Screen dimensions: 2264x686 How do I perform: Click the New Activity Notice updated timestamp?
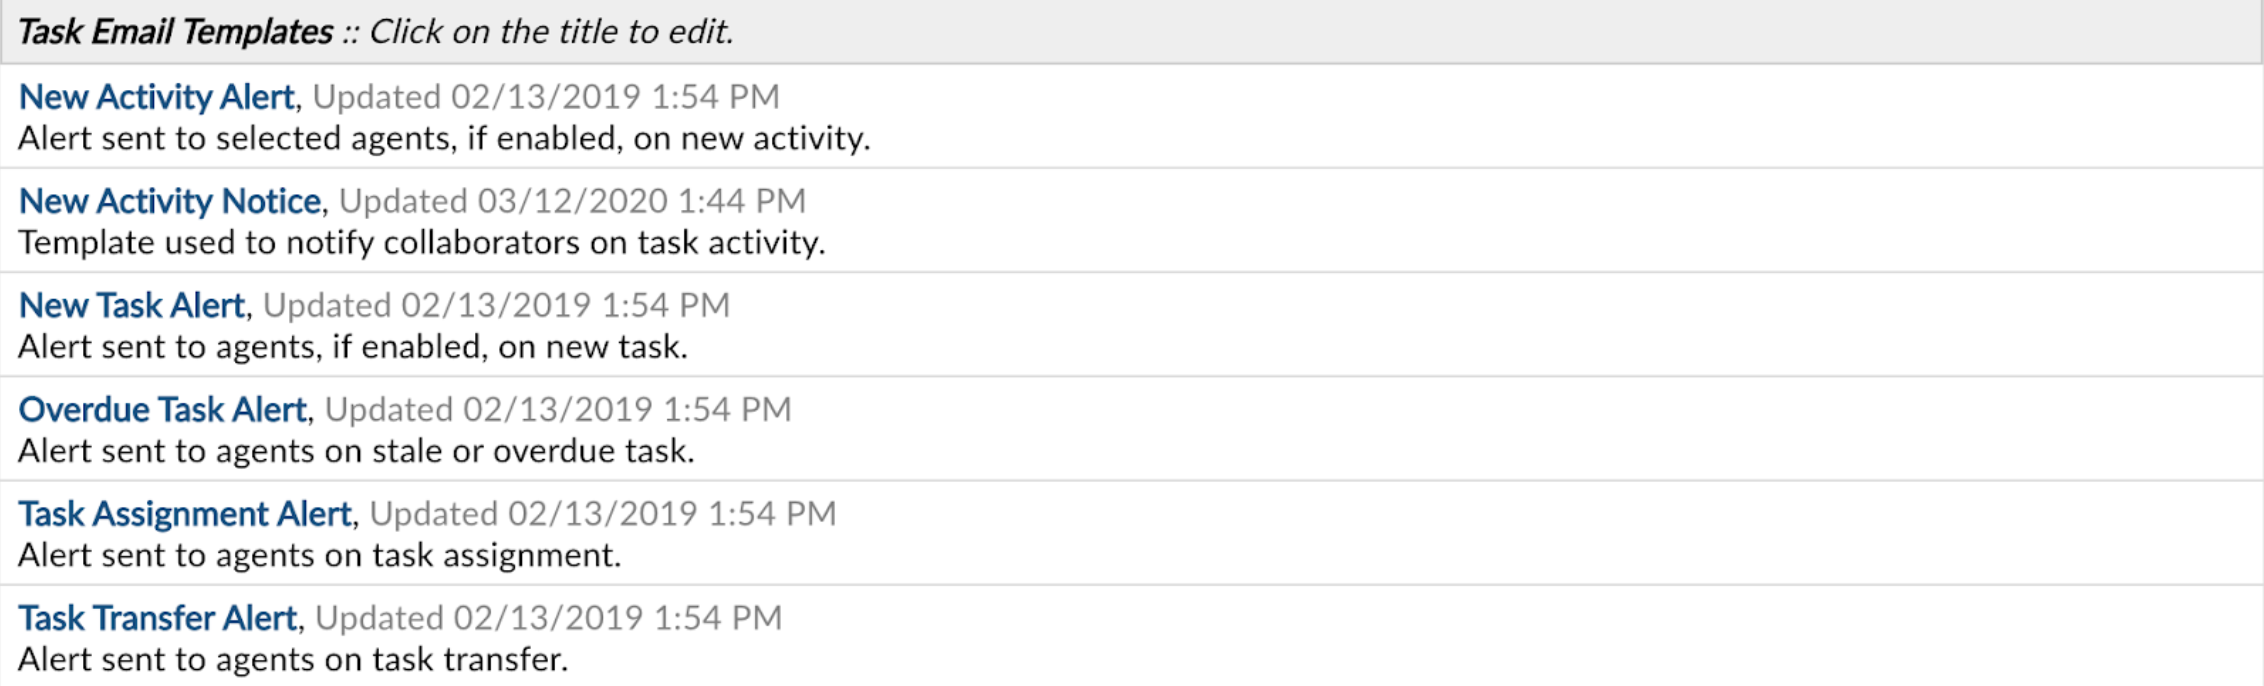pos(570,201)
